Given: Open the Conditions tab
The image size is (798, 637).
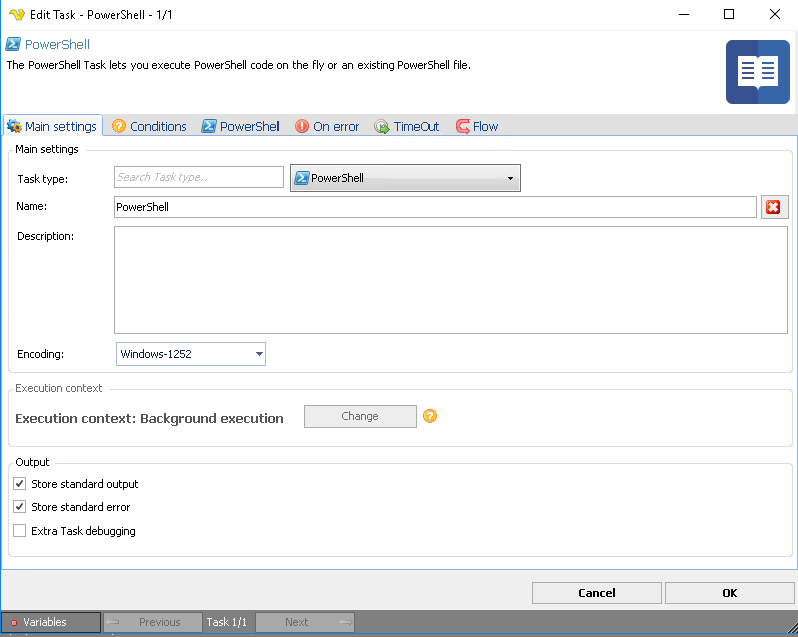Looking at the screenshot, I should [x=149, y=127].
